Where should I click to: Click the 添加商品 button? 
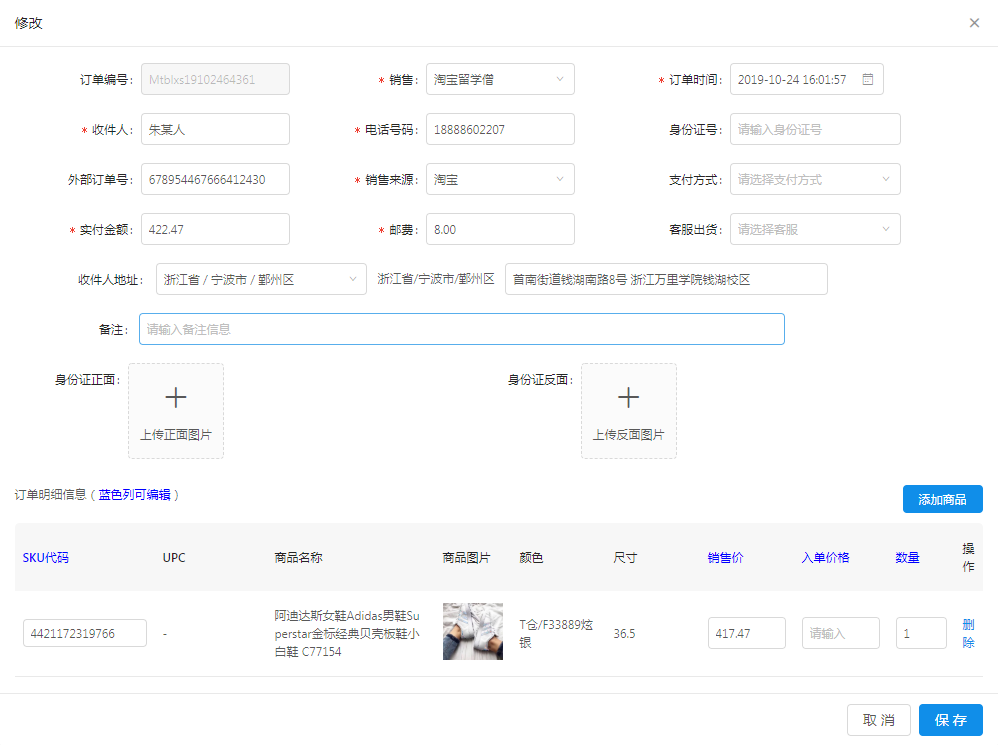(942, 499)
